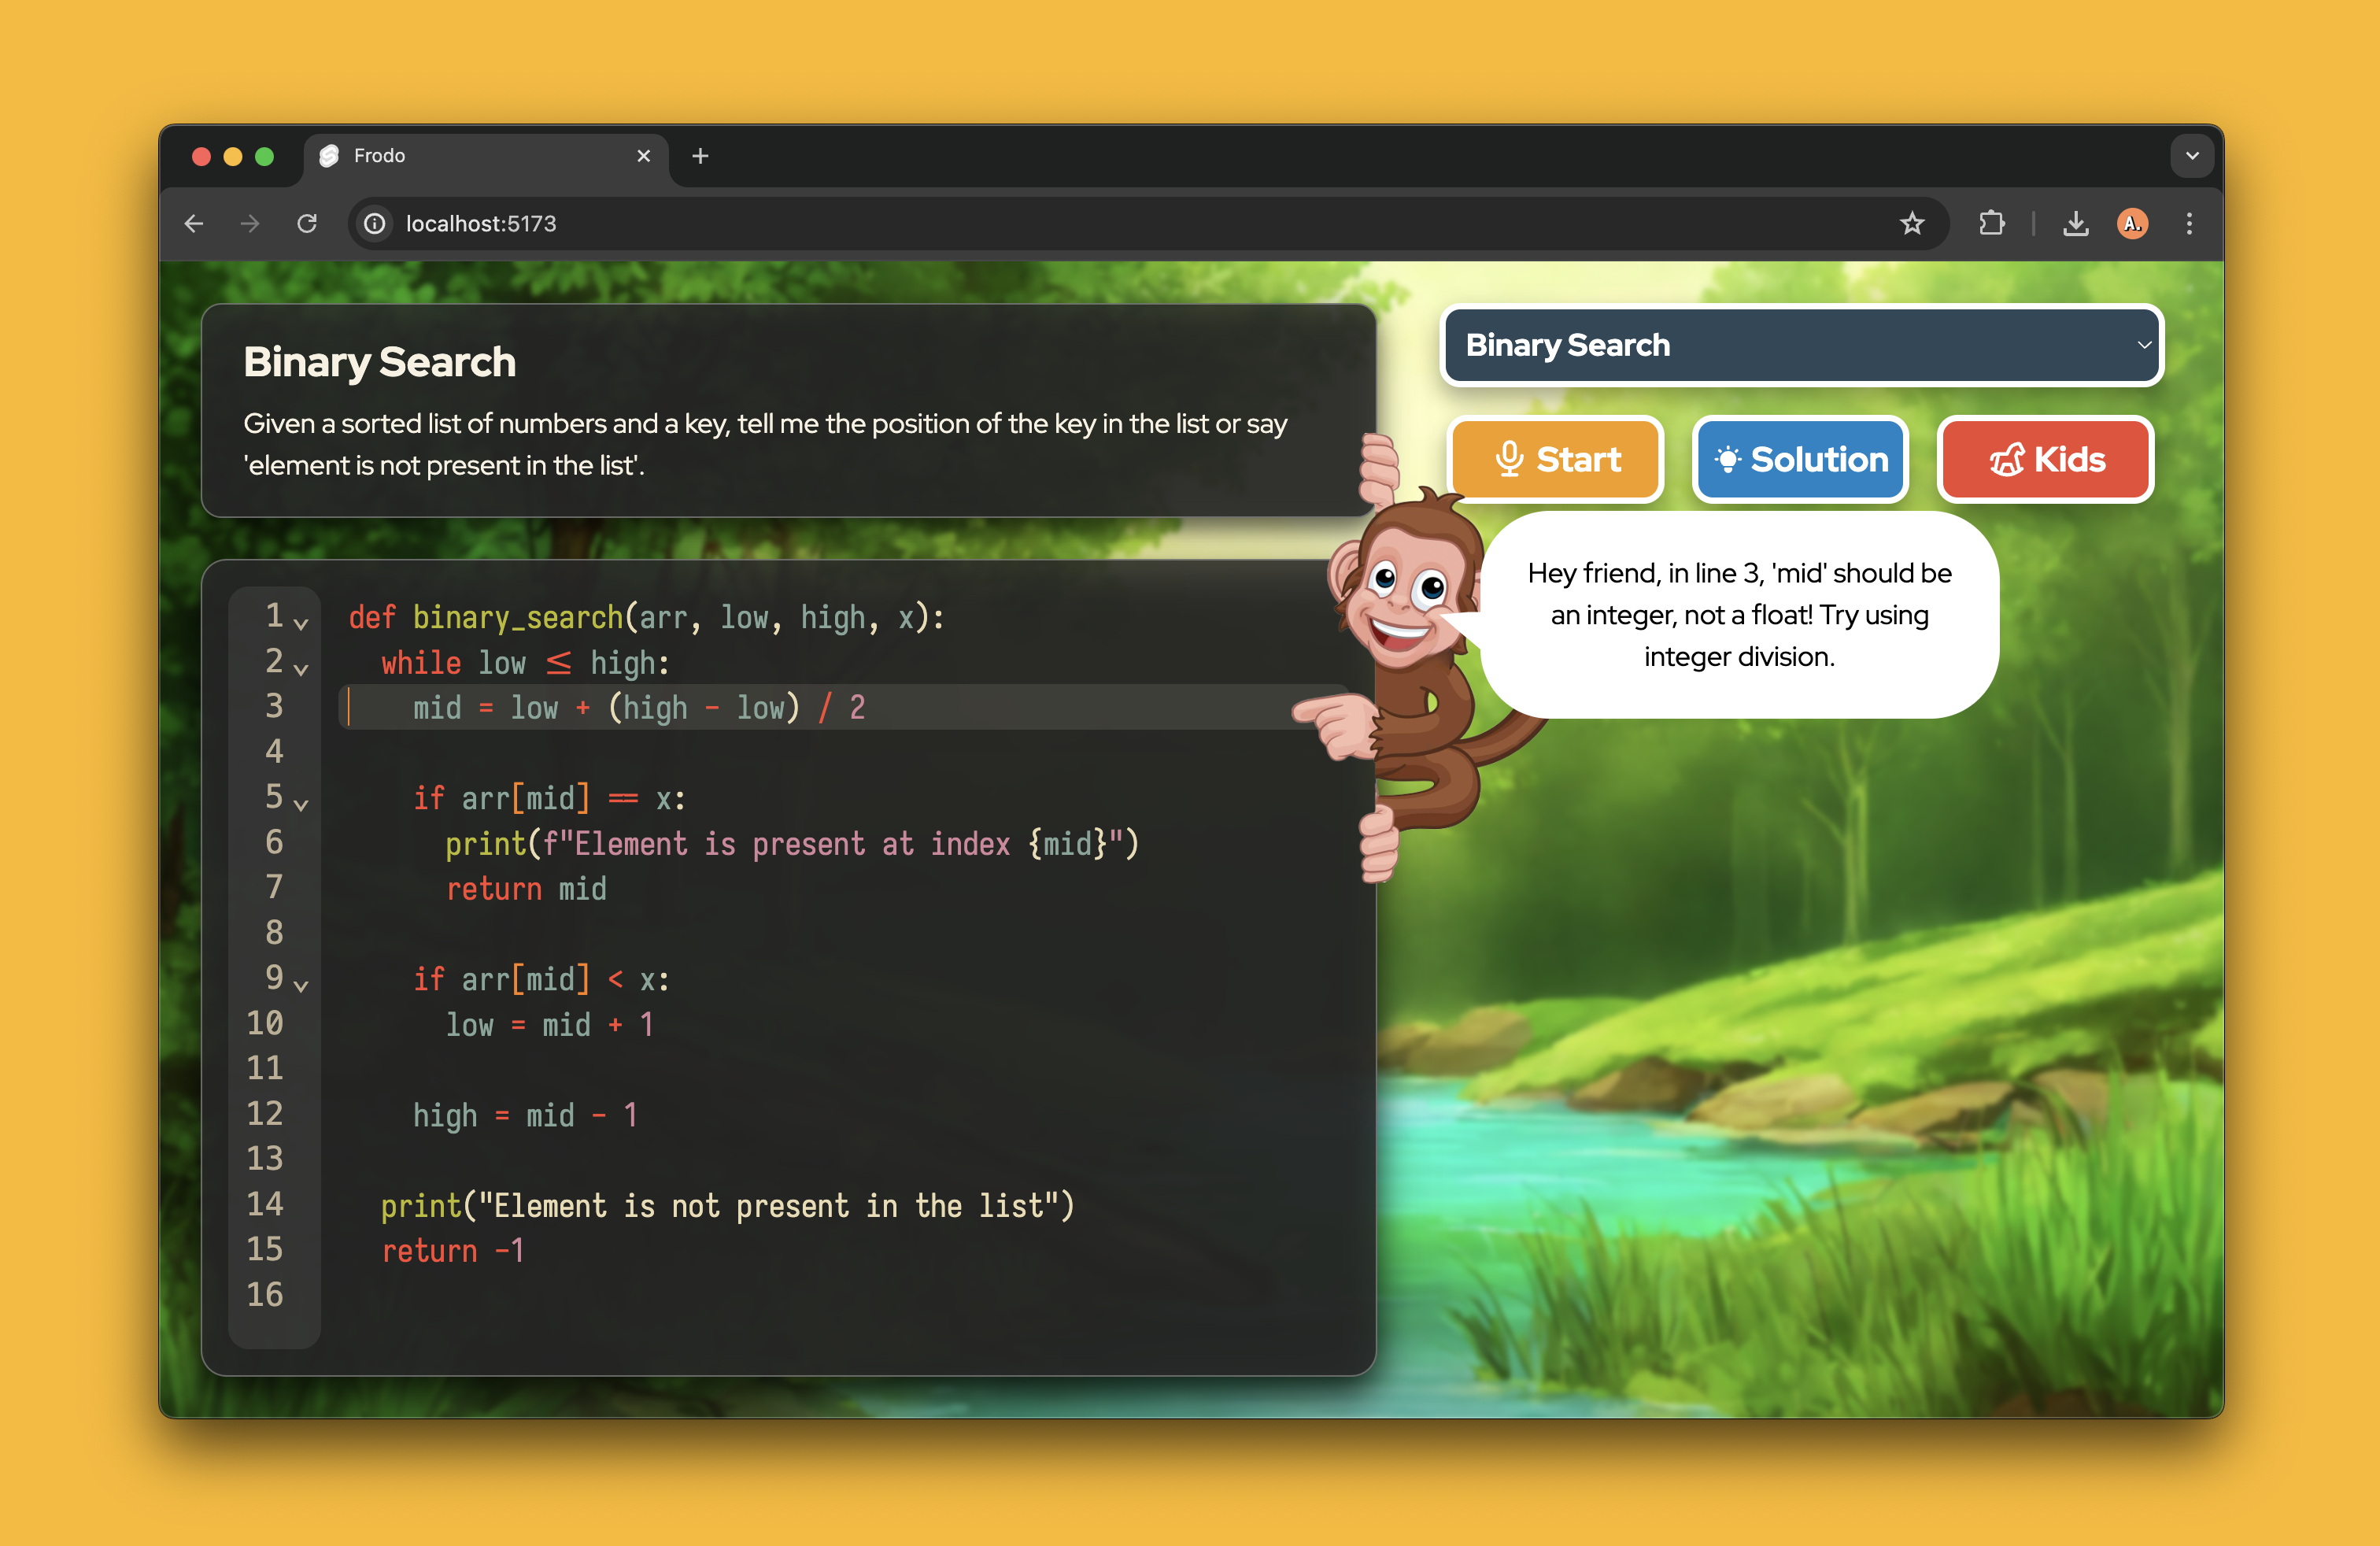2380x1546 pixels.
Task: Collapse the while loop fold at line 2
Action: coord(301,669)
